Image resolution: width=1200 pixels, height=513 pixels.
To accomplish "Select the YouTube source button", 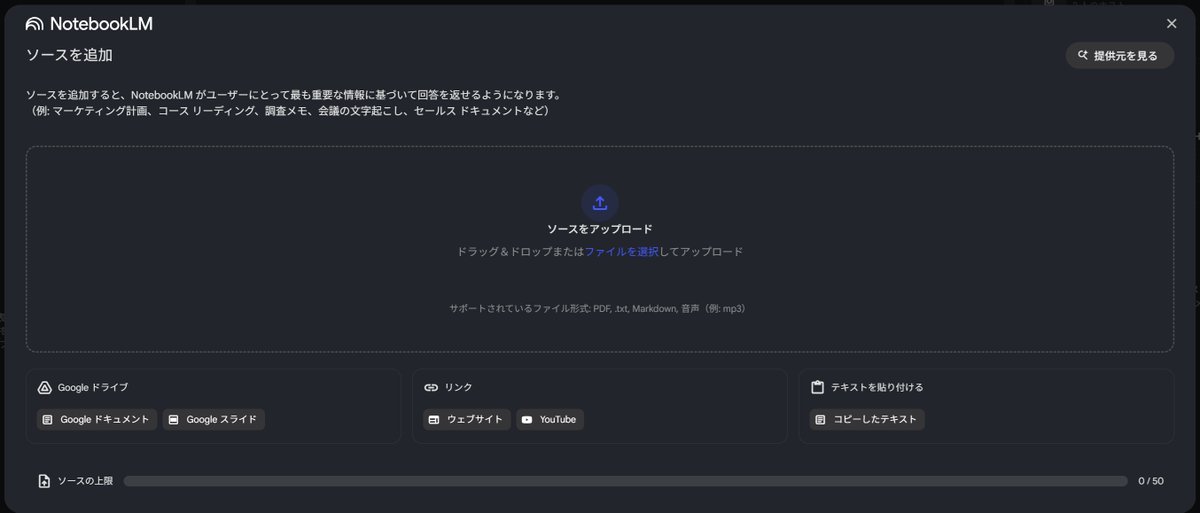I will point(550,420).
